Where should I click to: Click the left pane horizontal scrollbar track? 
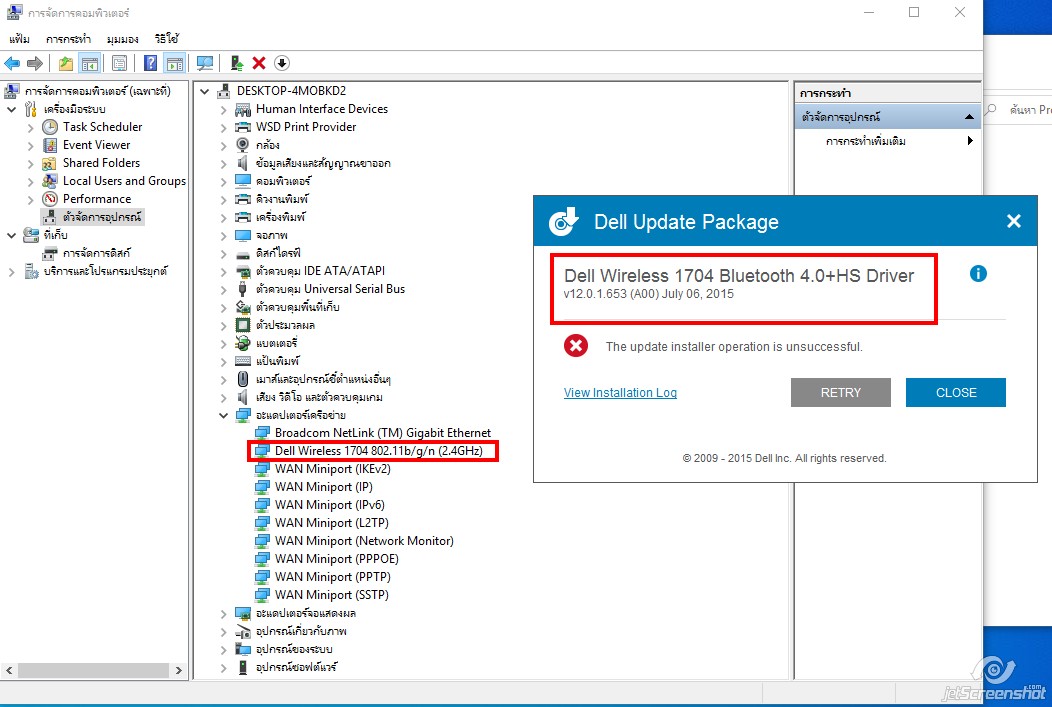click(93, 670)
